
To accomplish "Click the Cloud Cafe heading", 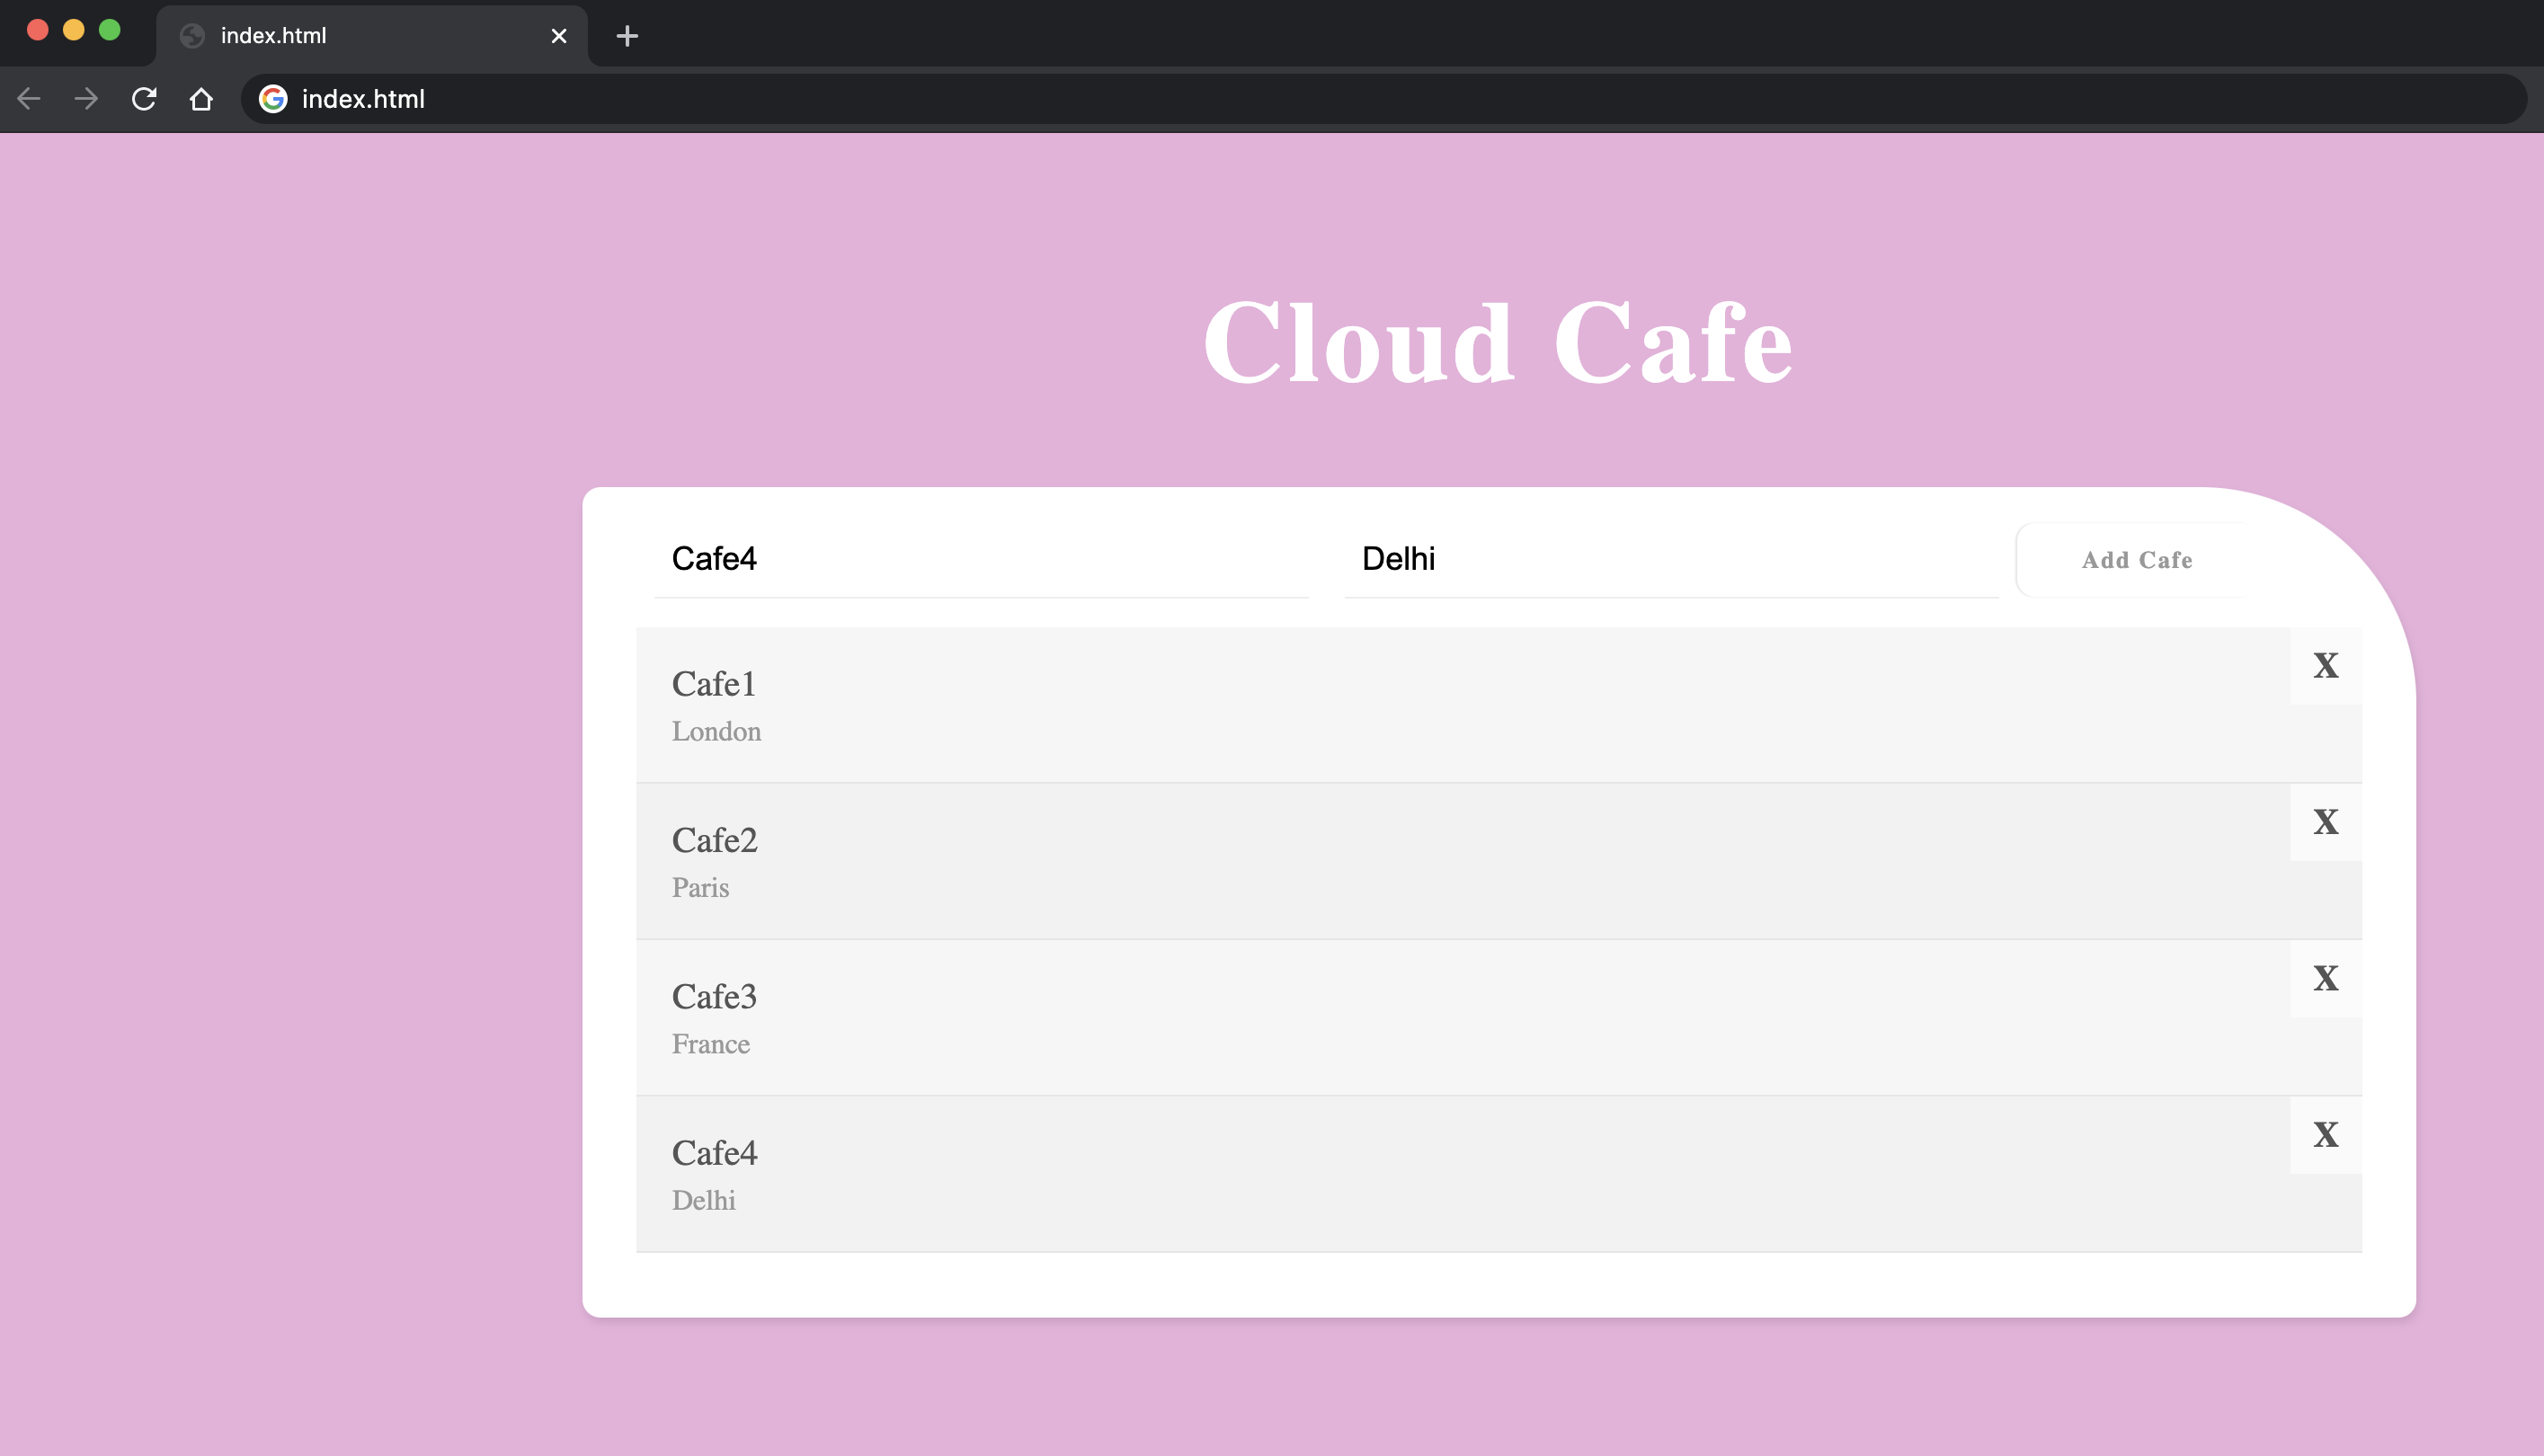I will point(1497,342).
